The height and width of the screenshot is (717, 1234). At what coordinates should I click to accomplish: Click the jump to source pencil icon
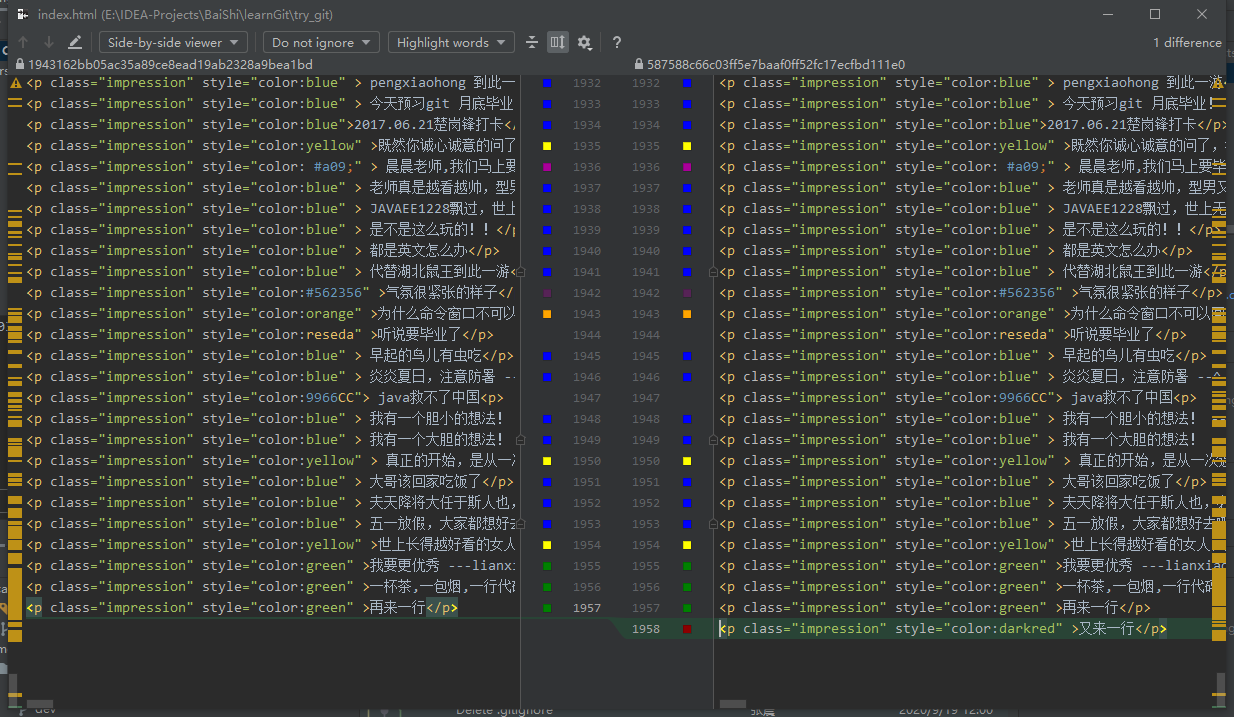tap(75, 42)
